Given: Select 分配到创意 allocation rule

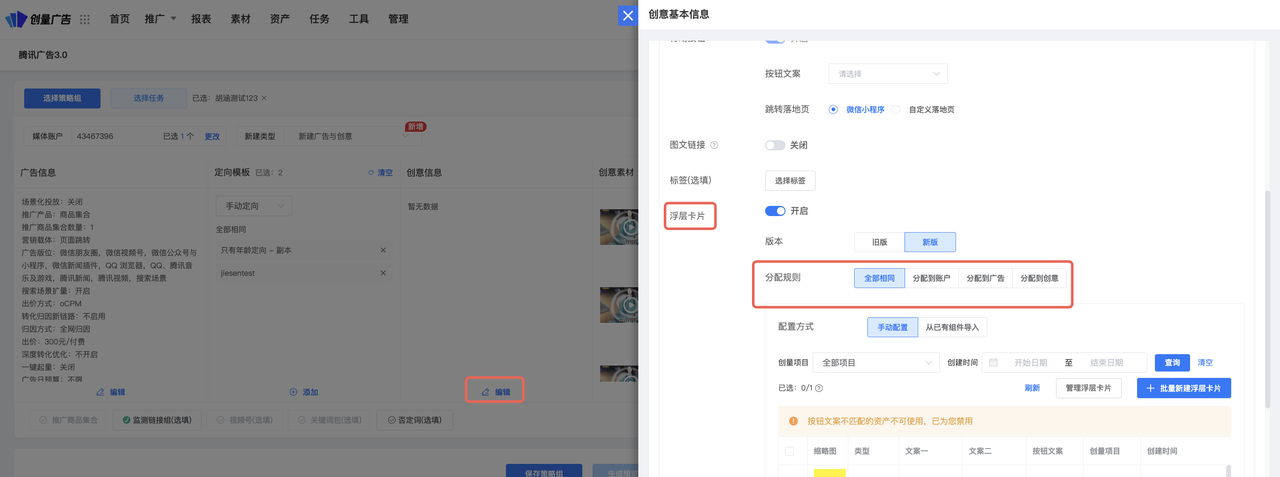Looking at the screenshot, I should [1039, 278].
